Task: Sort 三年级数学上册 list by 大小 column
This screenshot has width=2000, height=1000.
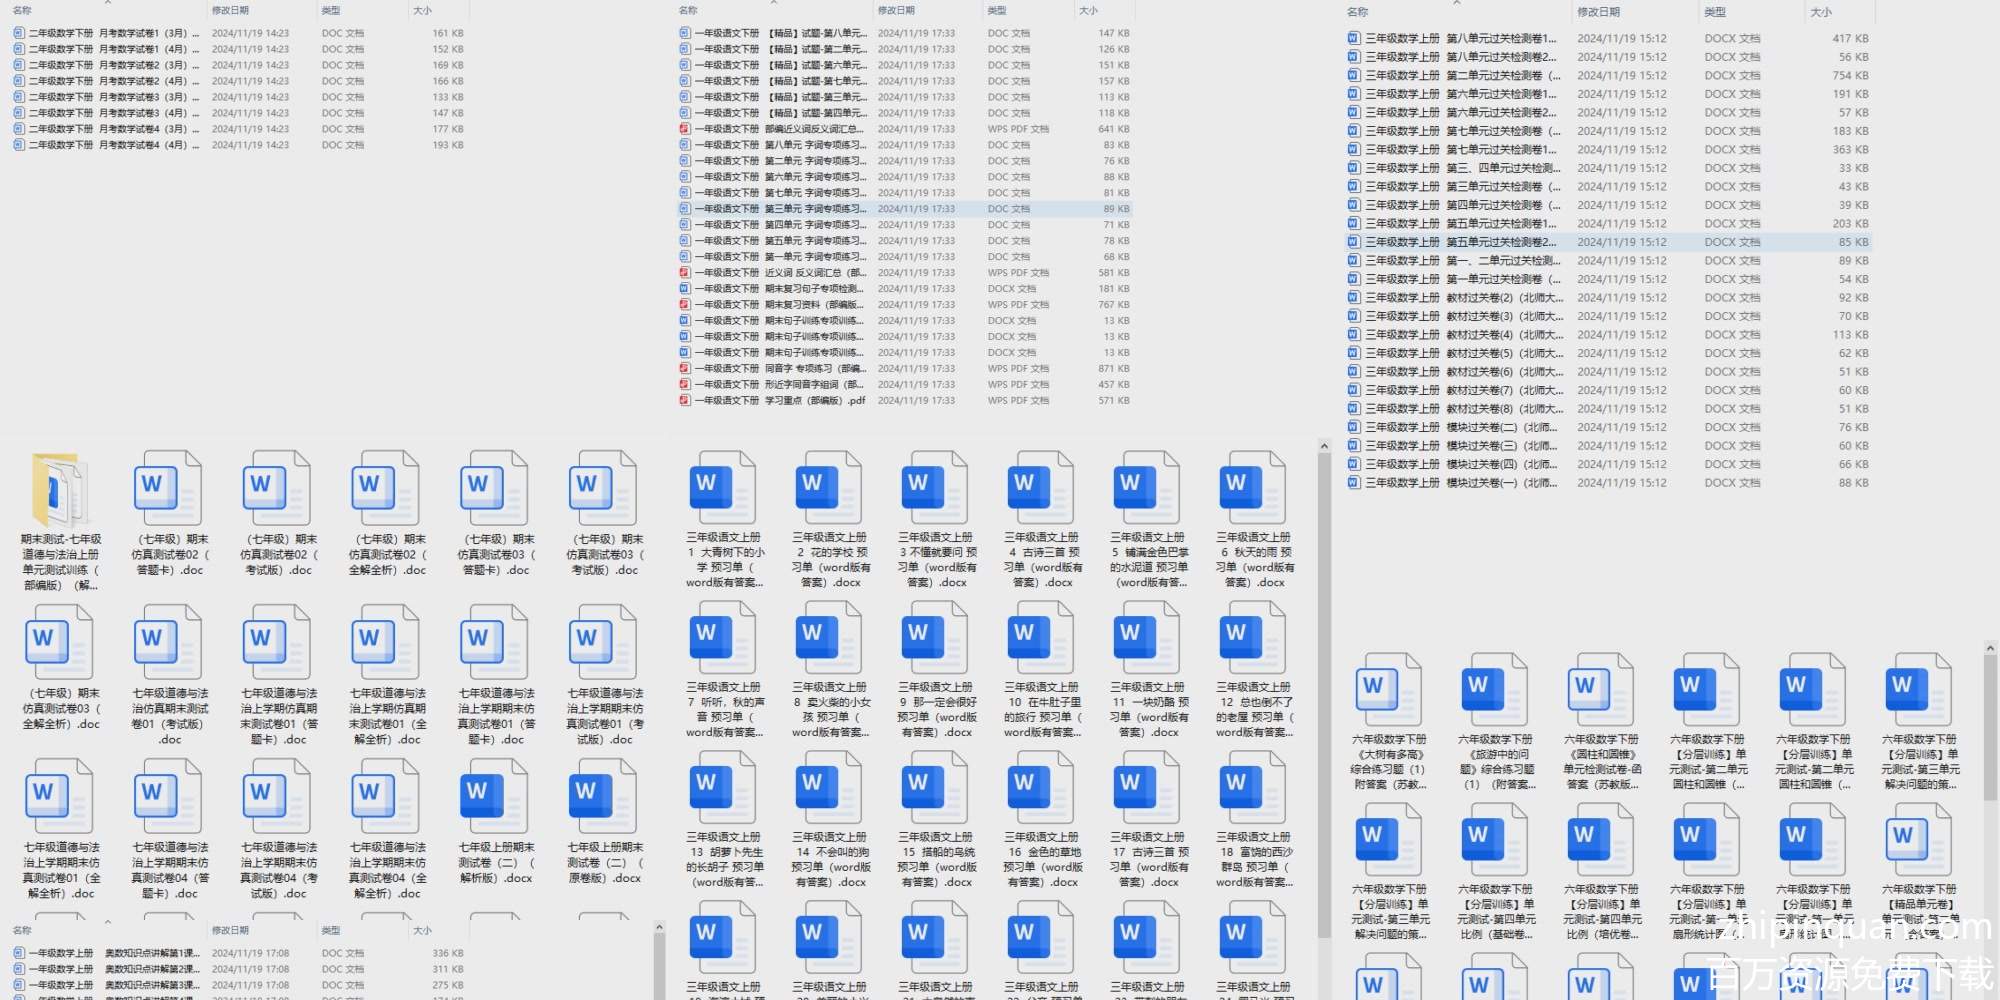Action: point(1821,12)
